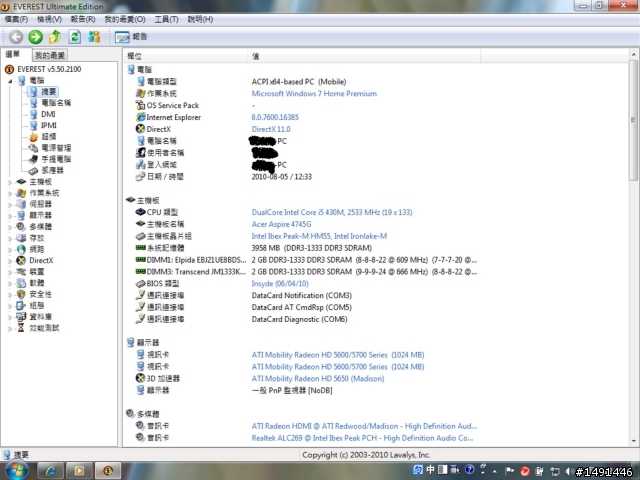Select the DIMM3: Transcend row

pos(306,271)
